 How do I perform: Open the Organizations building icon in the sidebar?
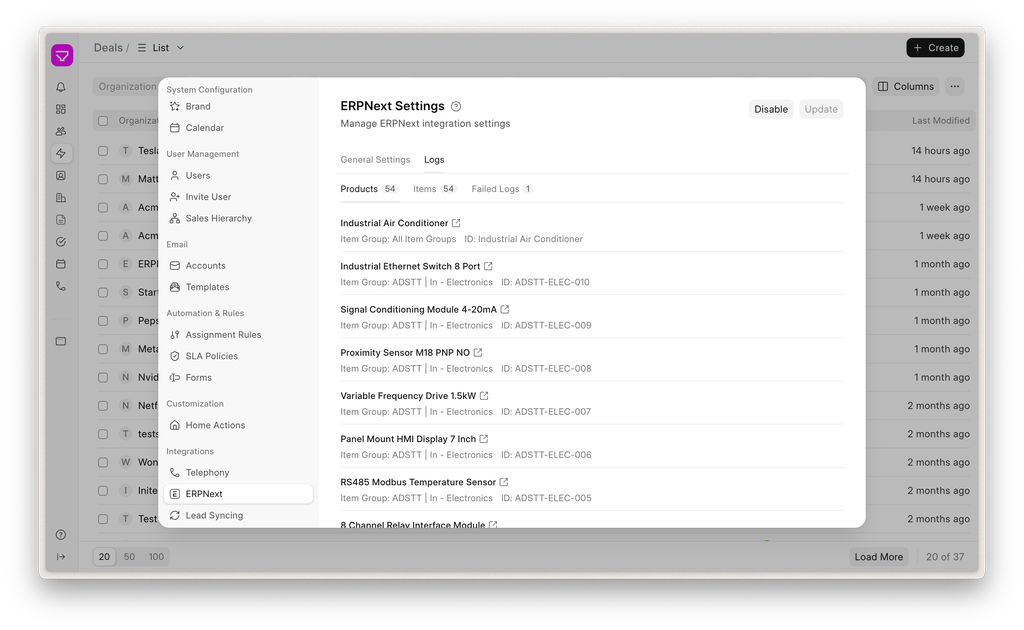(x=61, y=198)
